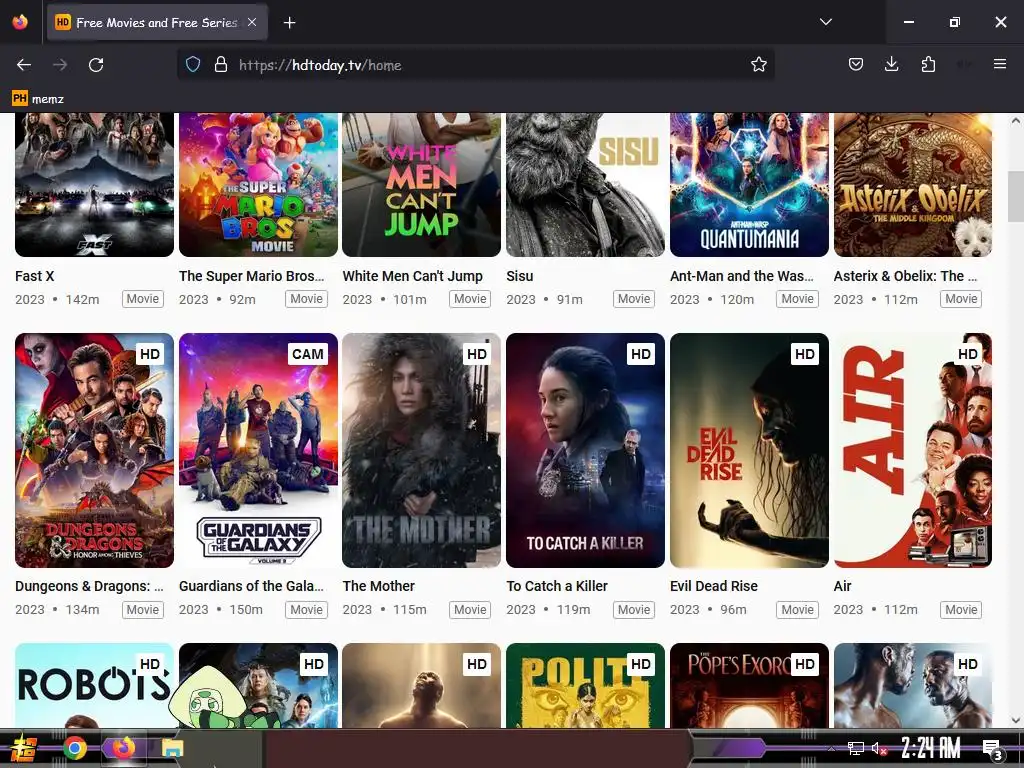Open Fast X movie title link
The image size is (1024, 768).
point(35,276)
